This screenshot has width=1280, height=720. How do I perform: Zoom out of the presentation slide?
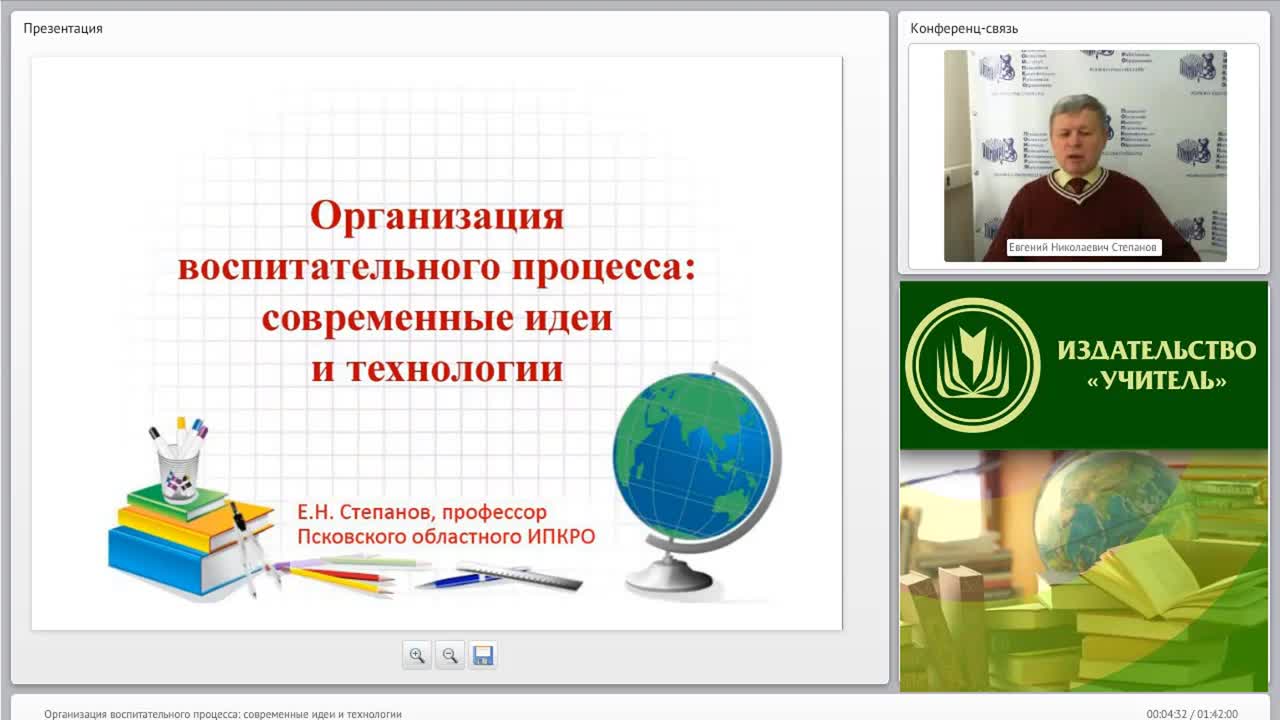point(450,656)
